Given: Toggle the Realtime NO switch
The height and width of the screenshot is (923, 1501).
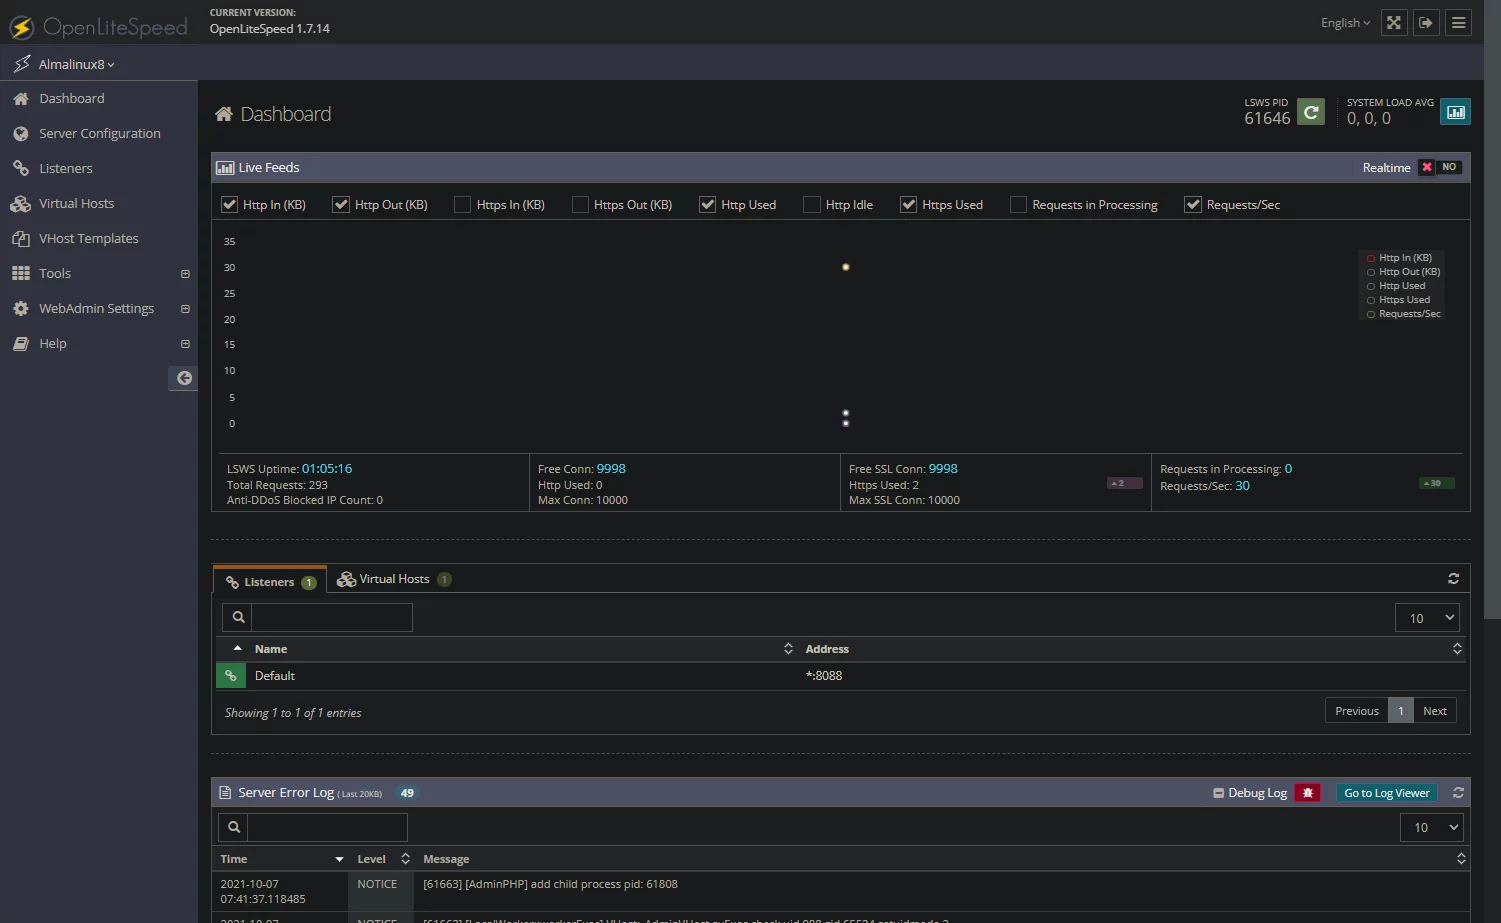Looking at the screenshot, I should 1440,168.
